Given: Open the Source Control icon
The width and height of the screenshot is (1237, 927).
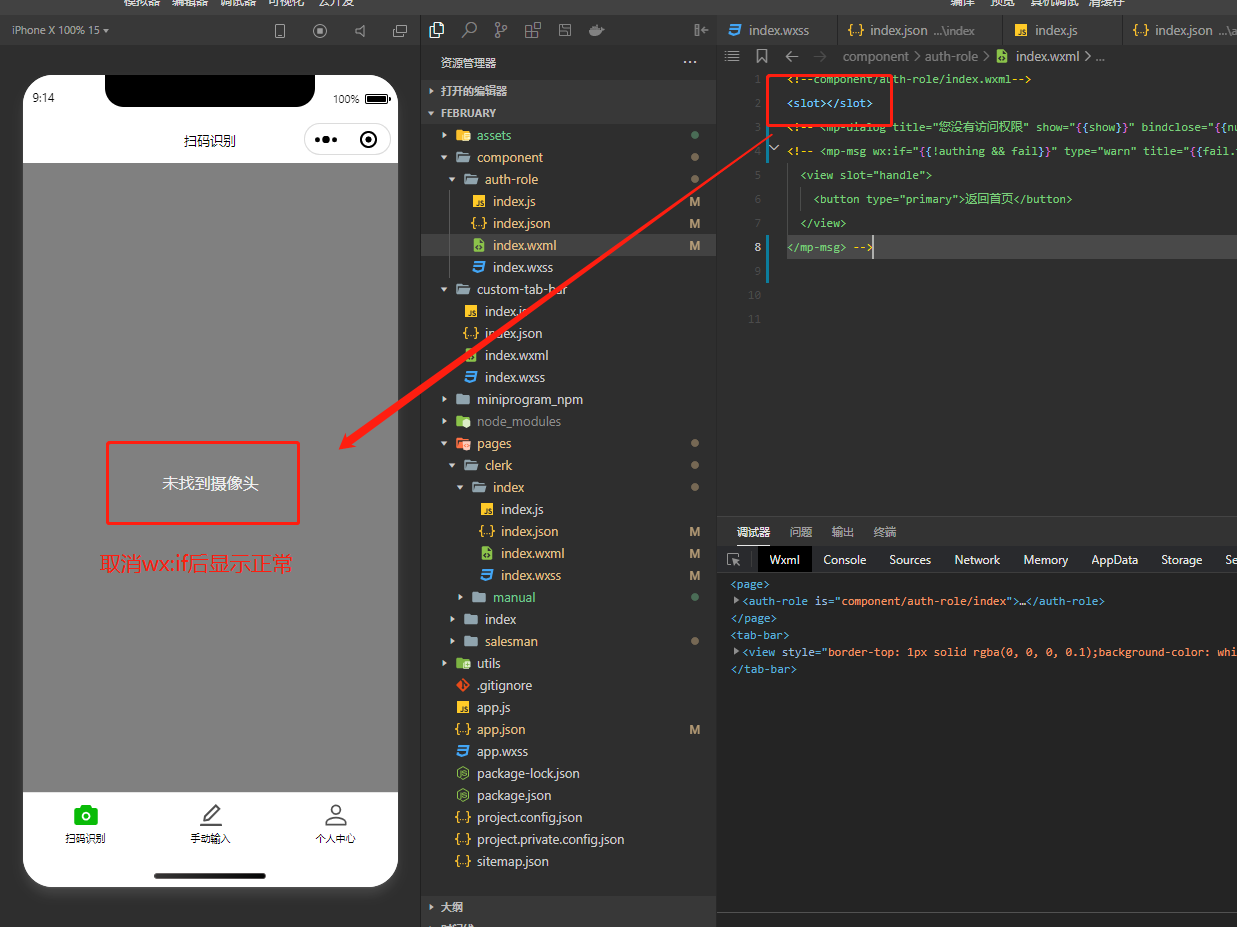Looking at the screenshot, I should click(x=500, y=30).
